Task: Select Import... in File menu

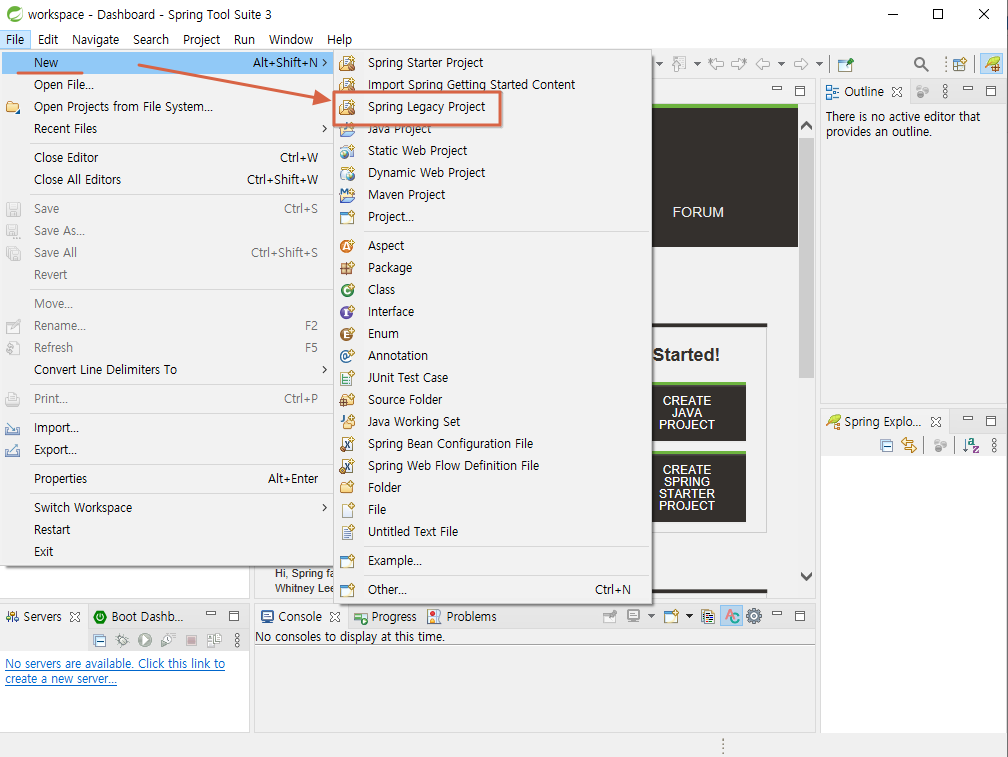Action: coord(56,428)
